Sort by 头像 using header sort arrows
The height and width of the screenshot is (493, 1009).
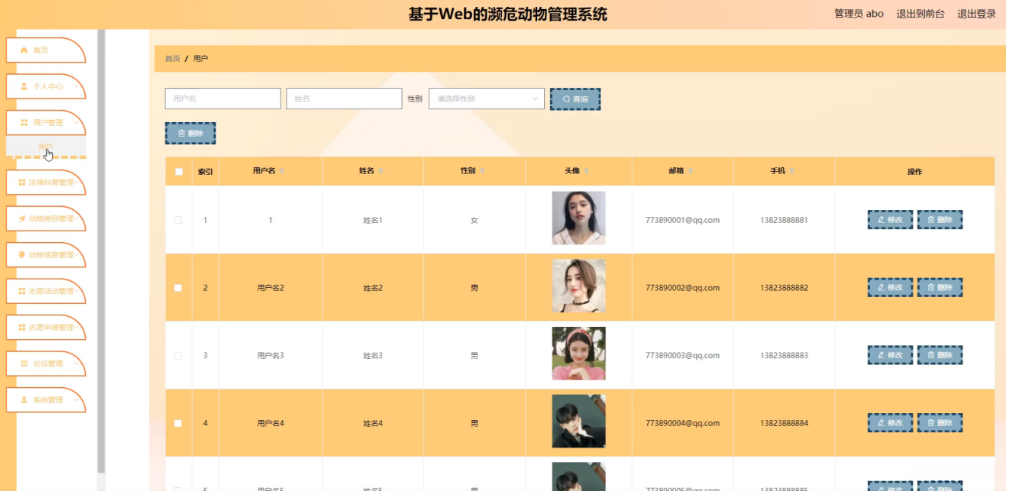[587, 171]
